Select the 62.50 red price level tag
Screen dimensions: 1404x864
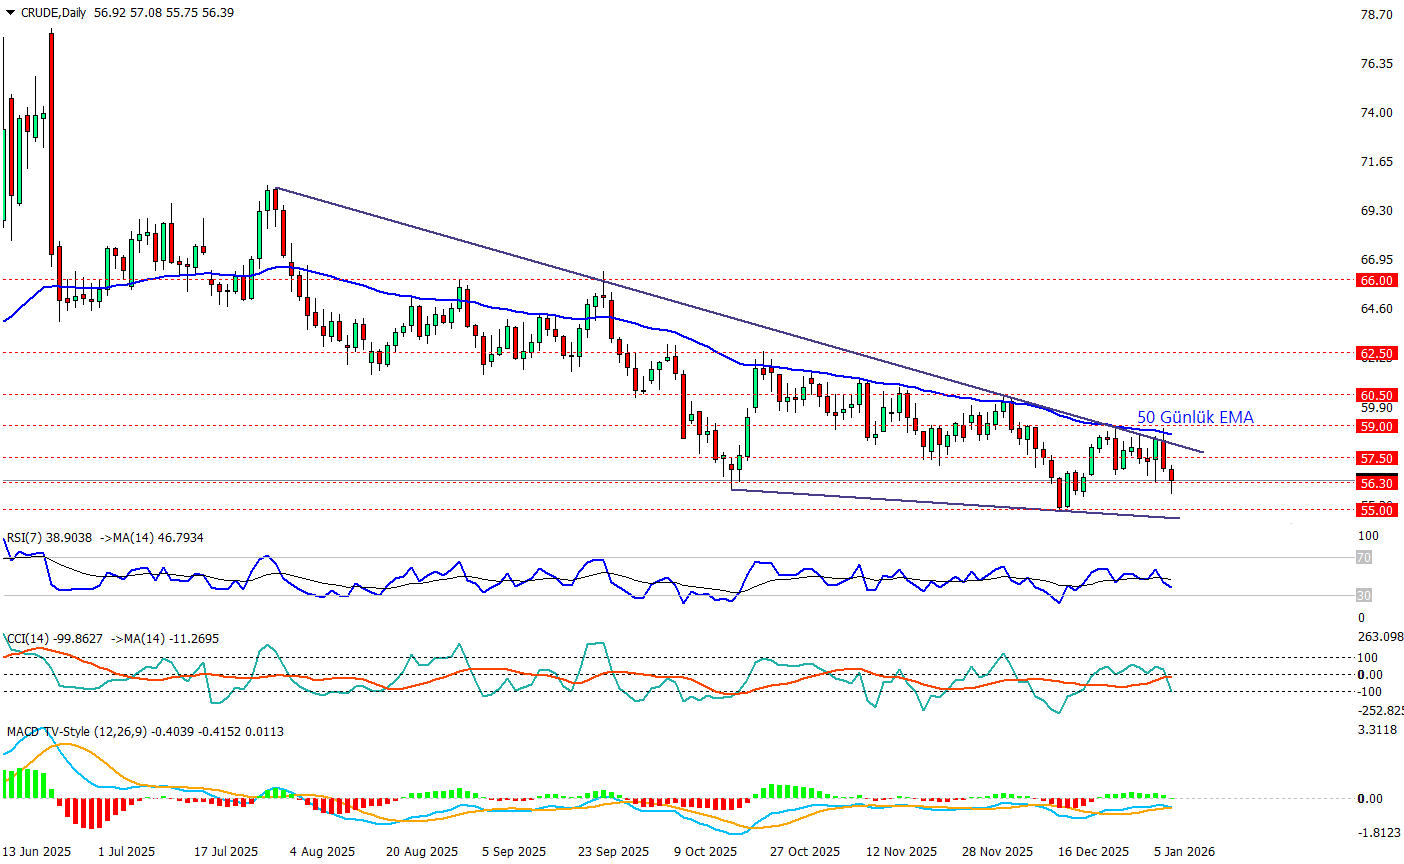[1376, 353]
